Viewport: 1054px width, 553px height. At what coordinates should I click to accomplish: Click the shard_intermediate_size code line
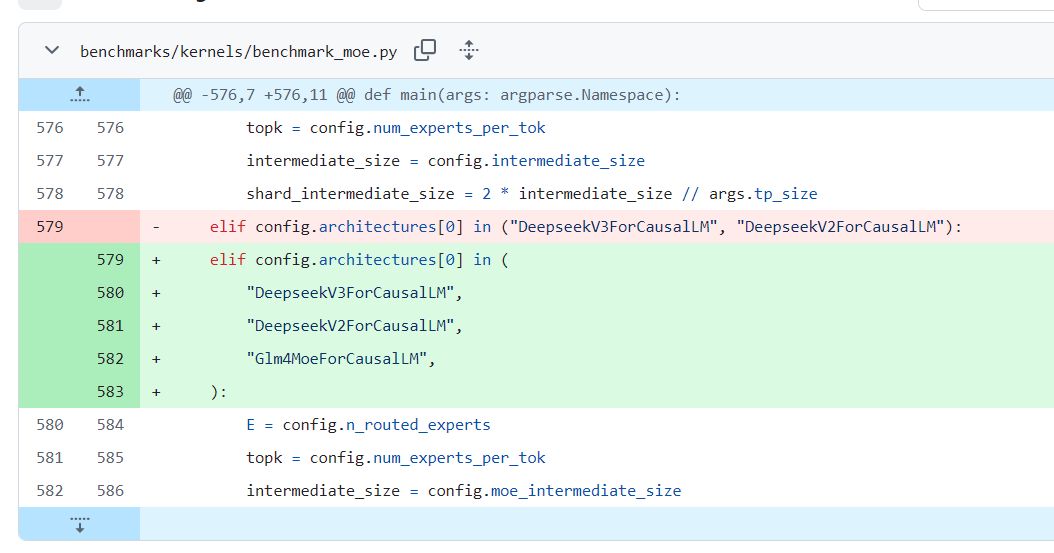coord(532,194)
